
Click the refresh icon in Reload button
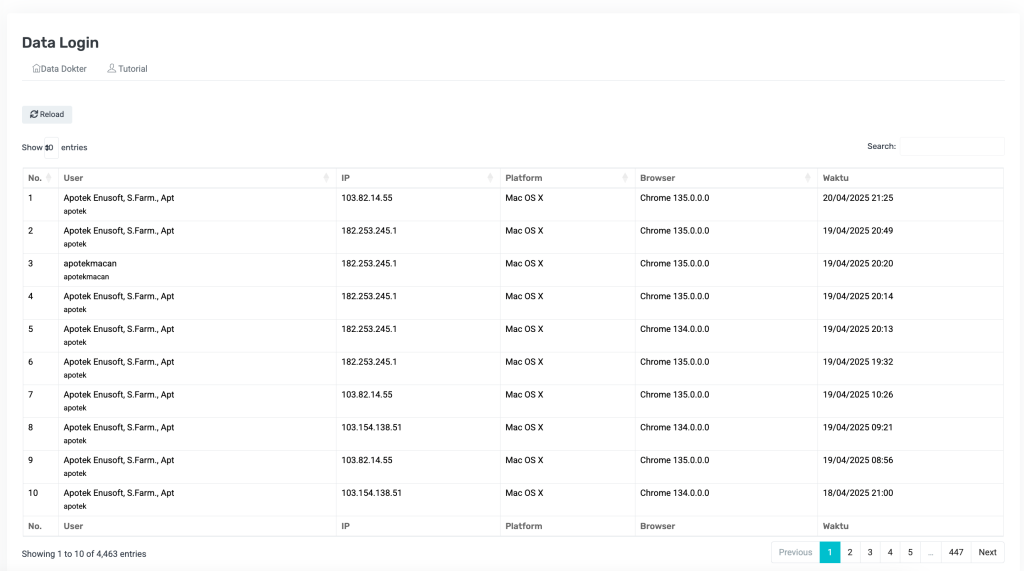pos(34,115)
